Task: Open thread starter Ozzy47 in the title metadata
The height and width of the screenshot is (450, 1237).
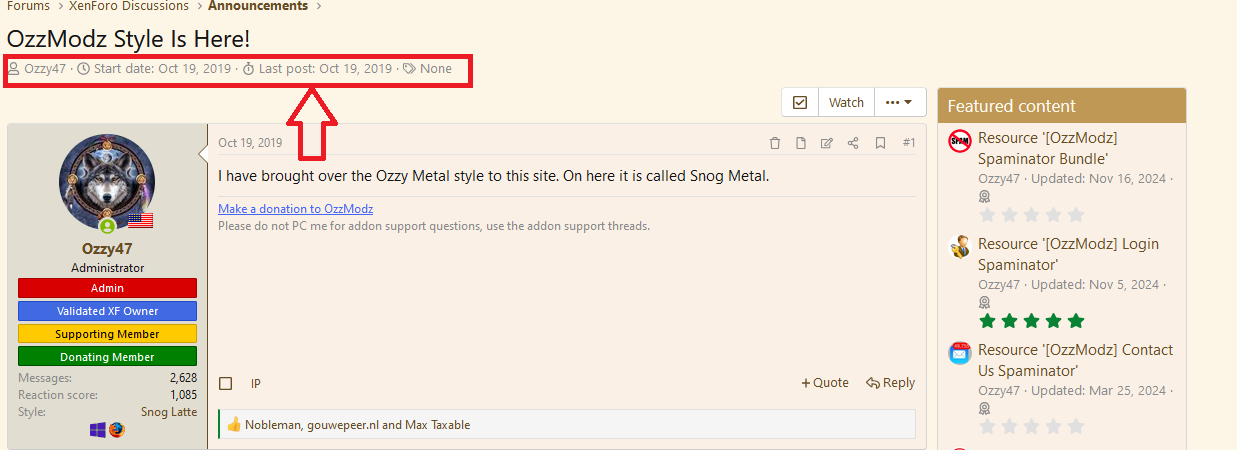Action: (x=45, y=69)
